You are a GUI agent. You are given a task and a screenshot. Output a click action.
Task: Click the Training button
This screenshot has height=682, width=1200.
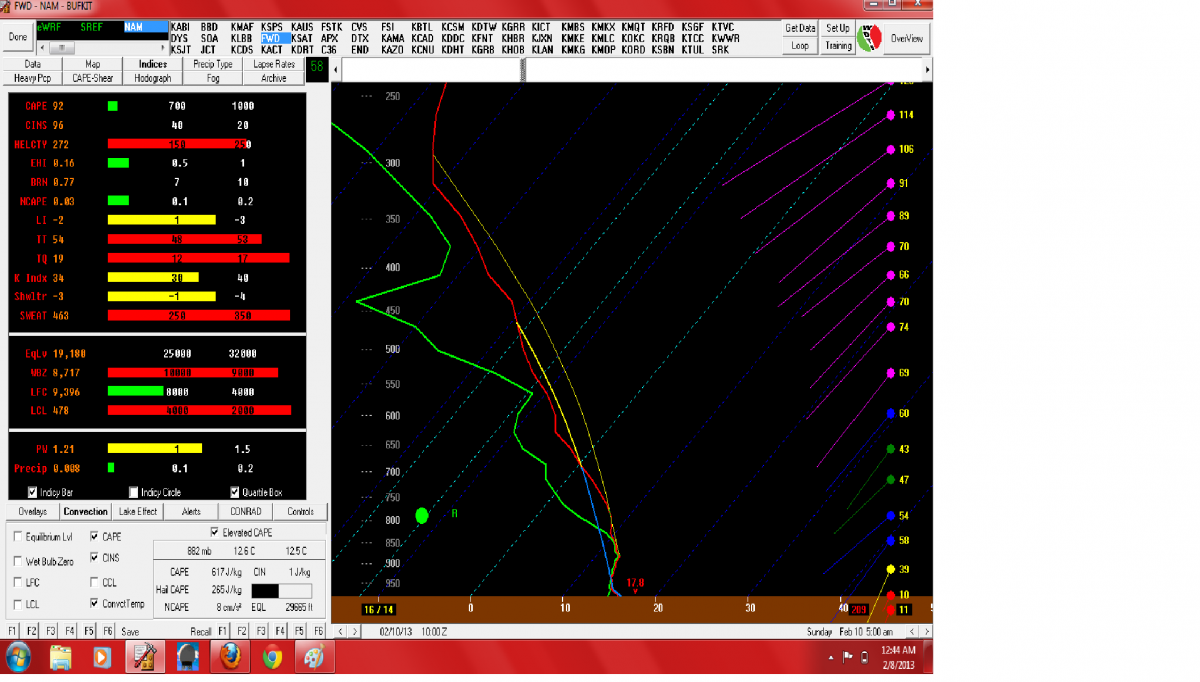click(838, 46)
